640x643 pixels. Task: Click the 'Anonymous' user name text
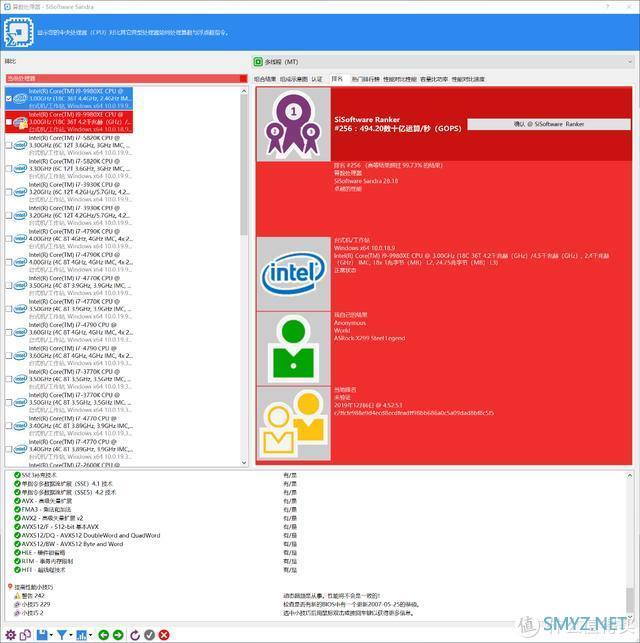click(x=350, y=323)
